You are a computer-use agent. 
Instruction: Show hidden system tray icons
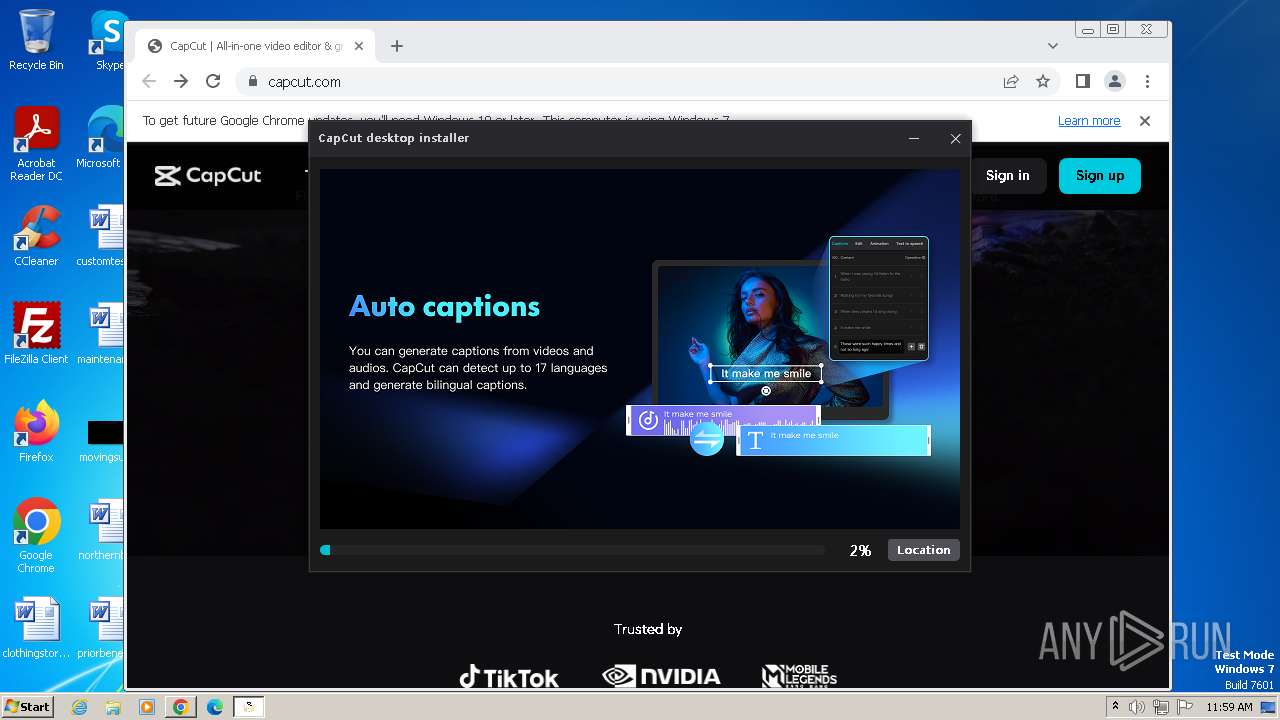pos(1116,707)
